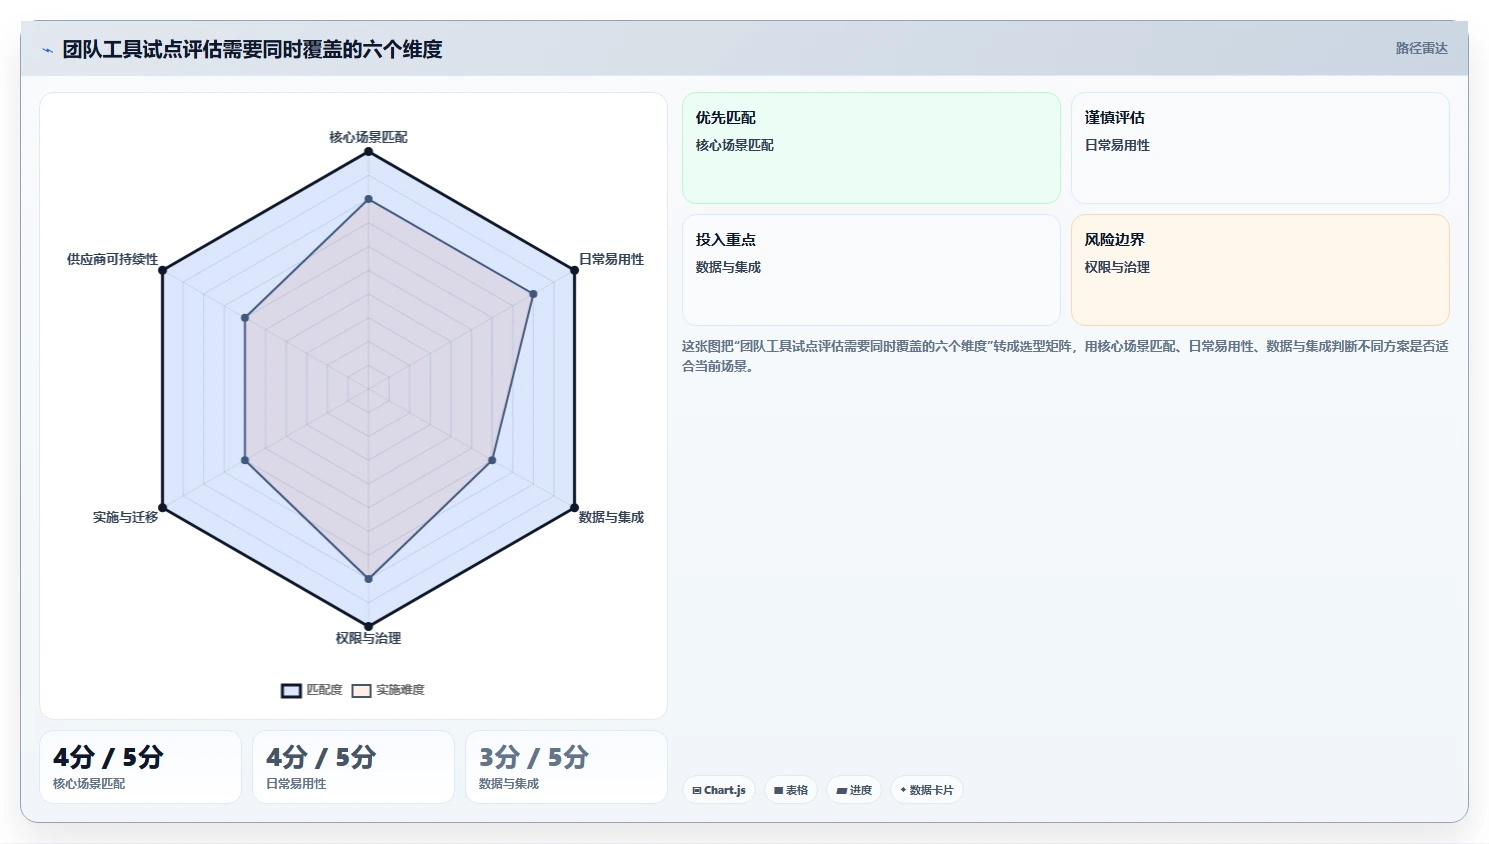Click the inner radar point on 供应商可持续性 axis
The height and width of the screenshot is (844, 1489).
245,318
